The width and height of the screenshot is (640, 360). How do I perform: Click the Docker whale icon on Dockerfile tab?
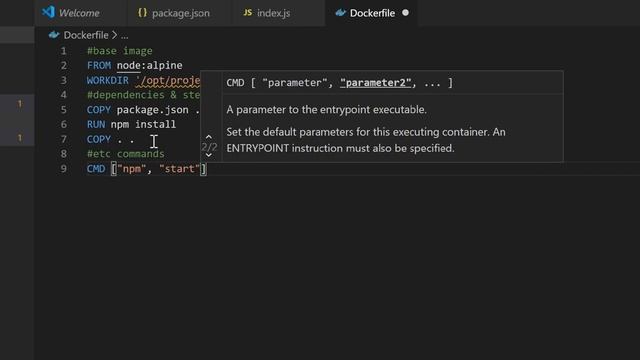(340, 13)
